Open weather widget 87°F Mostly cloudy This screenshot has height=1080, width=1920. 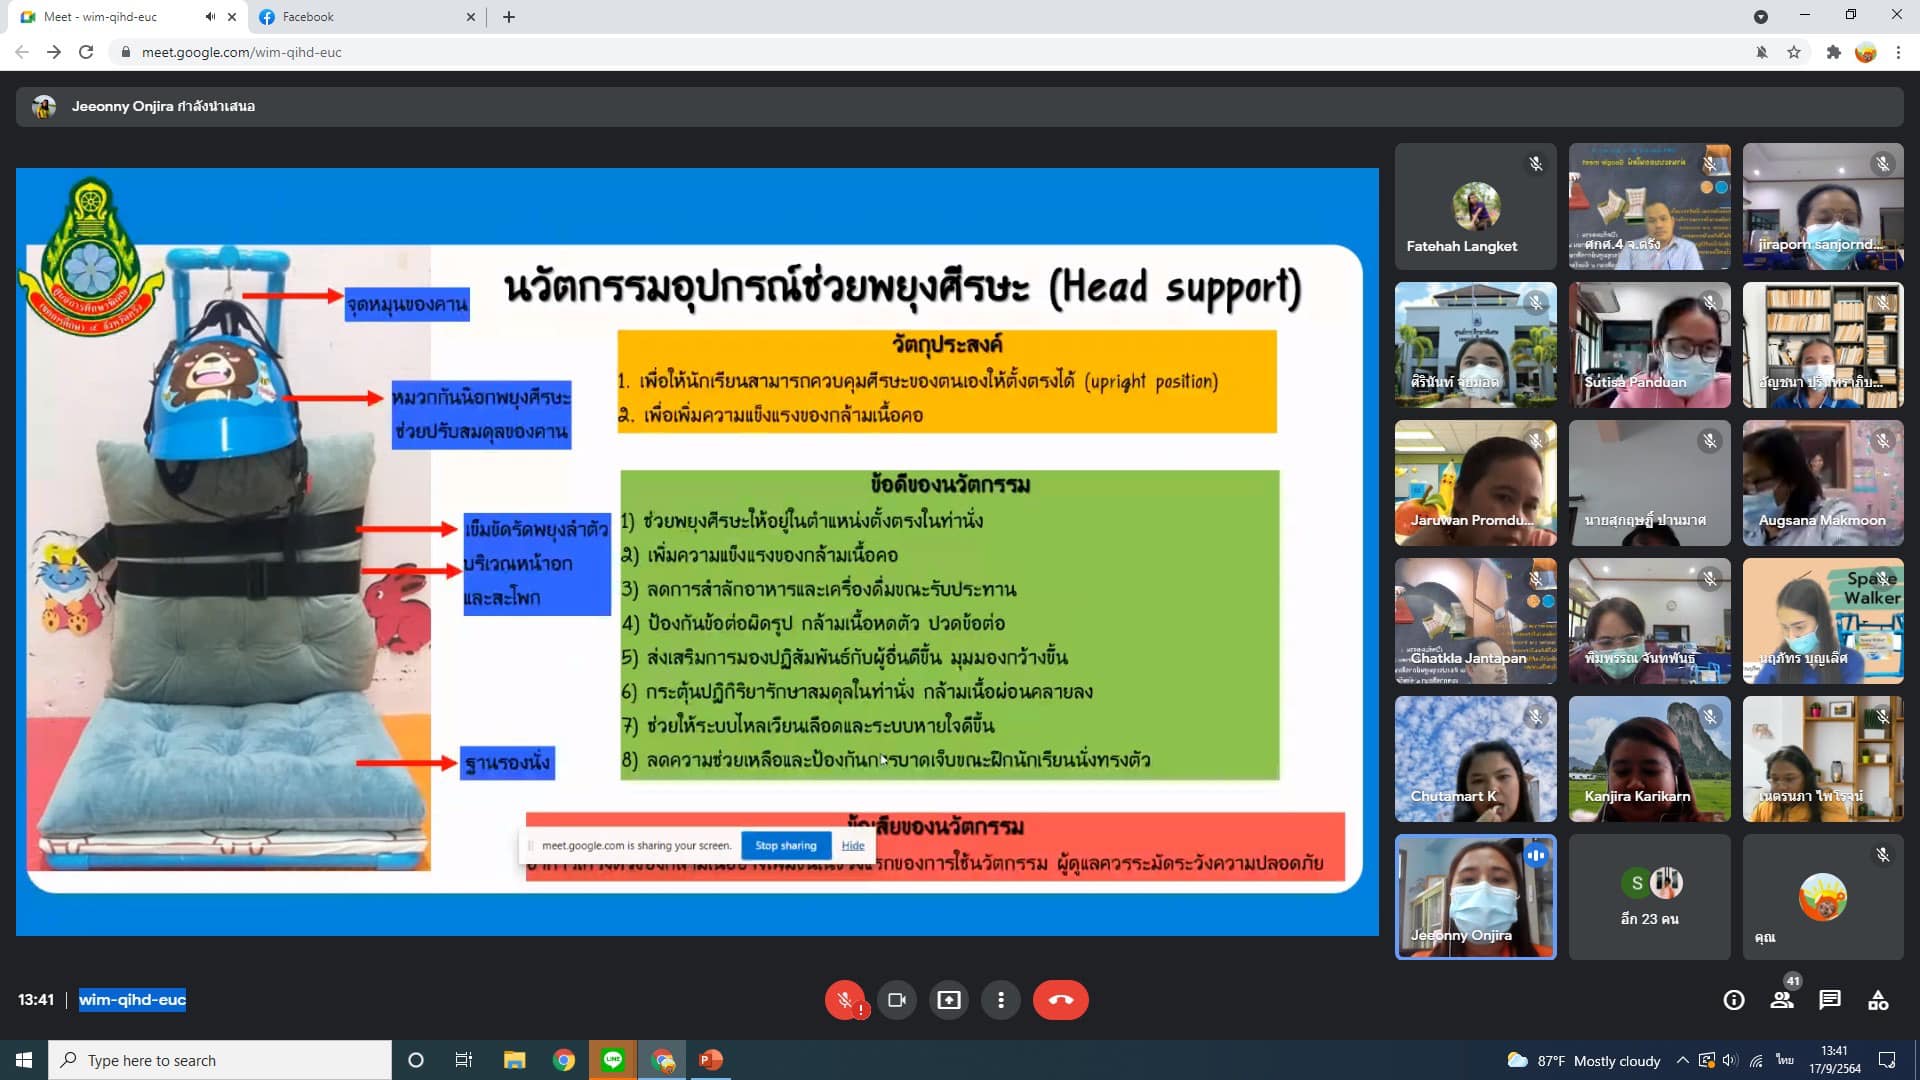(x=1583, y=1060)
